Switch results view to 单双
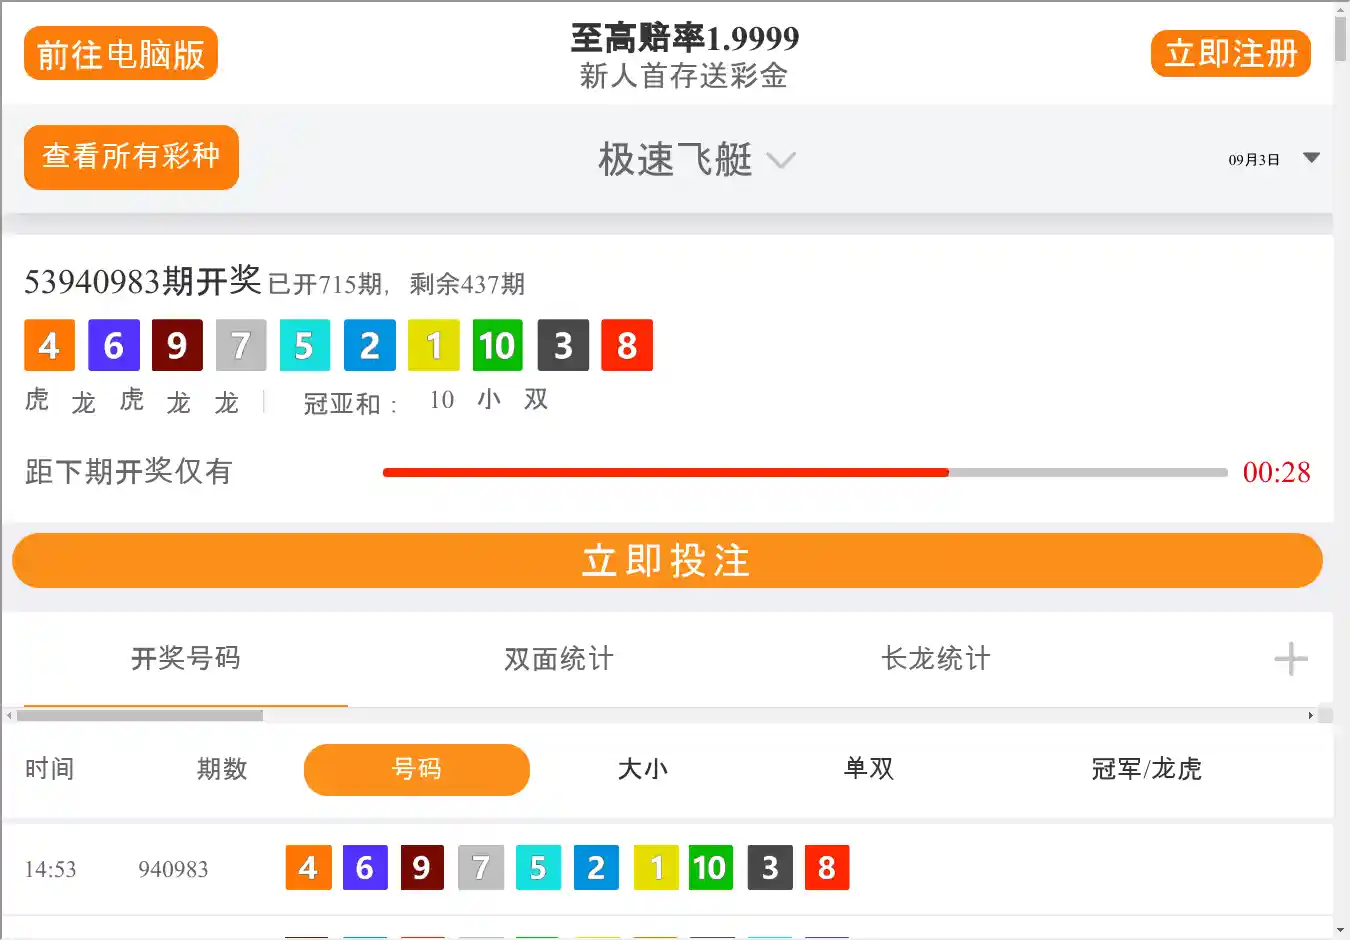Screen dimensions: 1350x940 pos(868,769)
